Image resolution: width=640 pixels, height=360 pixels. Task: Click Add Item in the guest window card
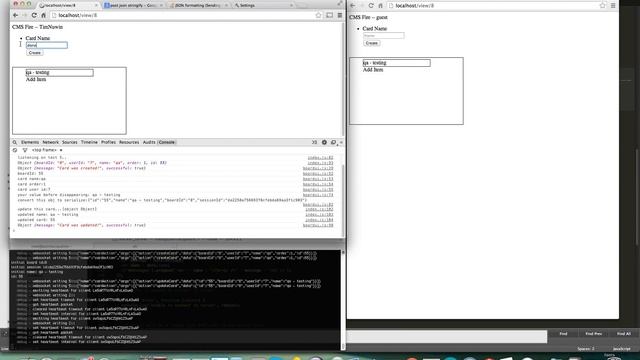[x=373, y=70]
